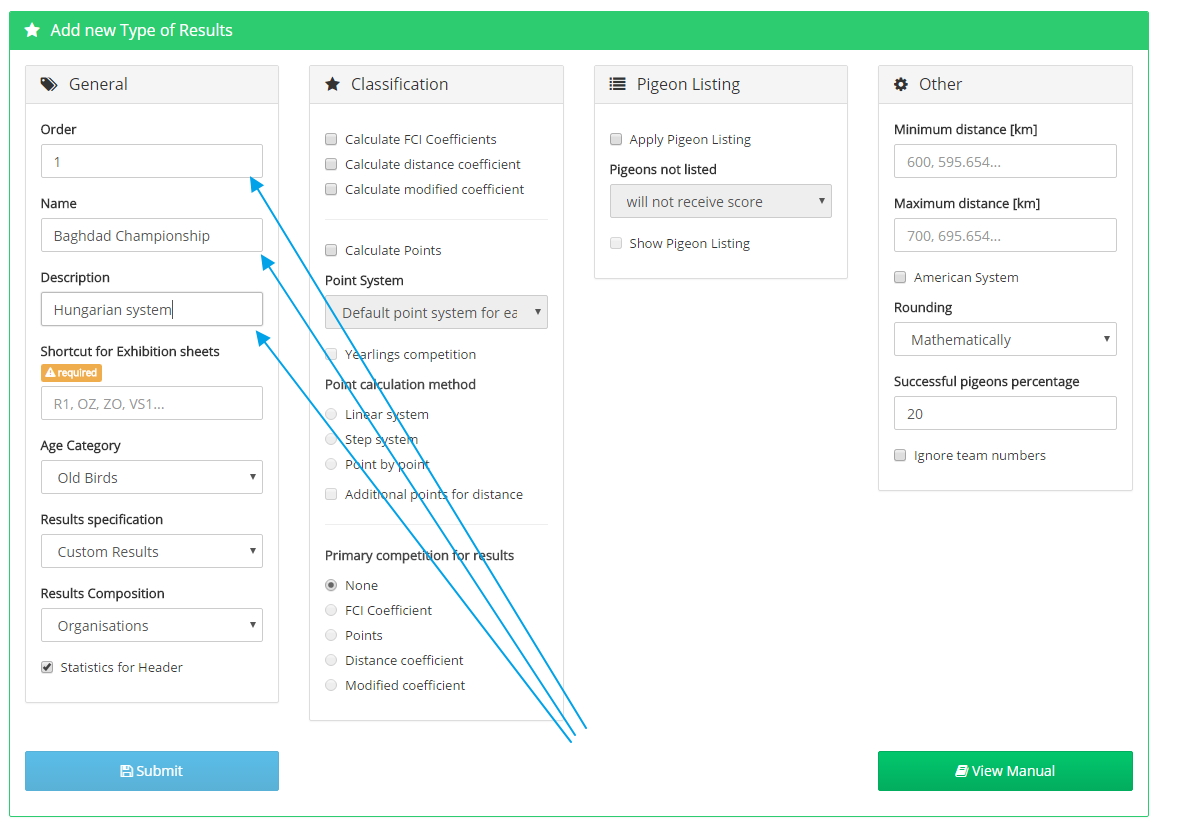The image size is (1182, 825).
Task: Open the Results Composition dropdown
Action: point(152,626)
